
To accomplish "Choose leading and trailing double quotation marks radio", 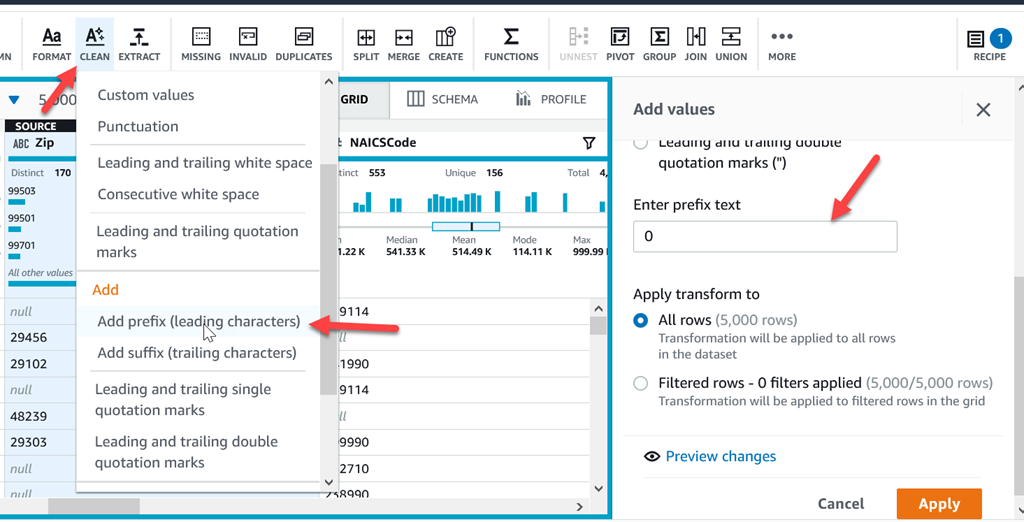I will (641, 146).
